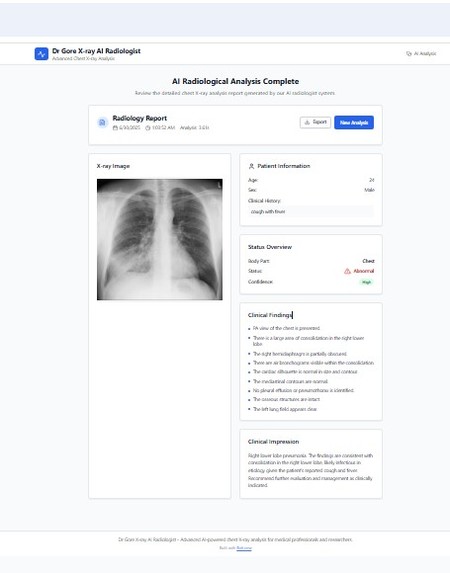
Task: Click the Export button
Action: pos(315,122)
